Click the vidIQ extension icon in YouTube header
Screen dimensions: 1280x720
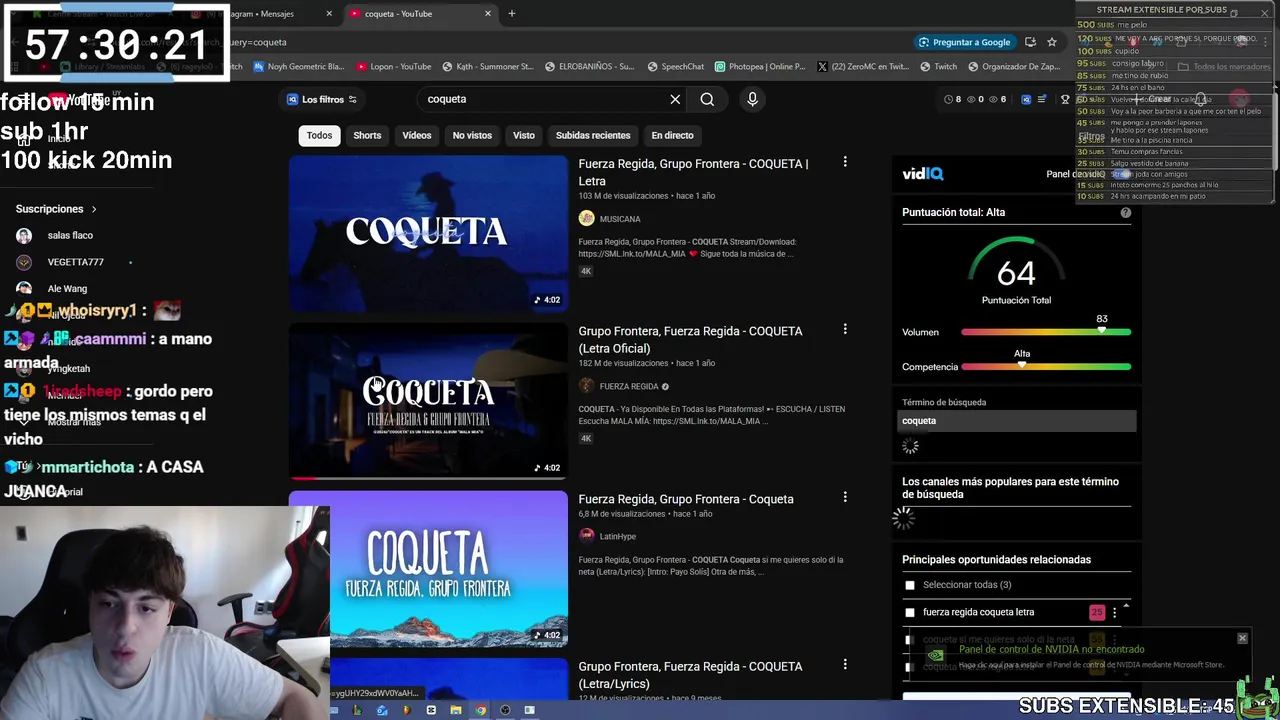coord(1026,99)
